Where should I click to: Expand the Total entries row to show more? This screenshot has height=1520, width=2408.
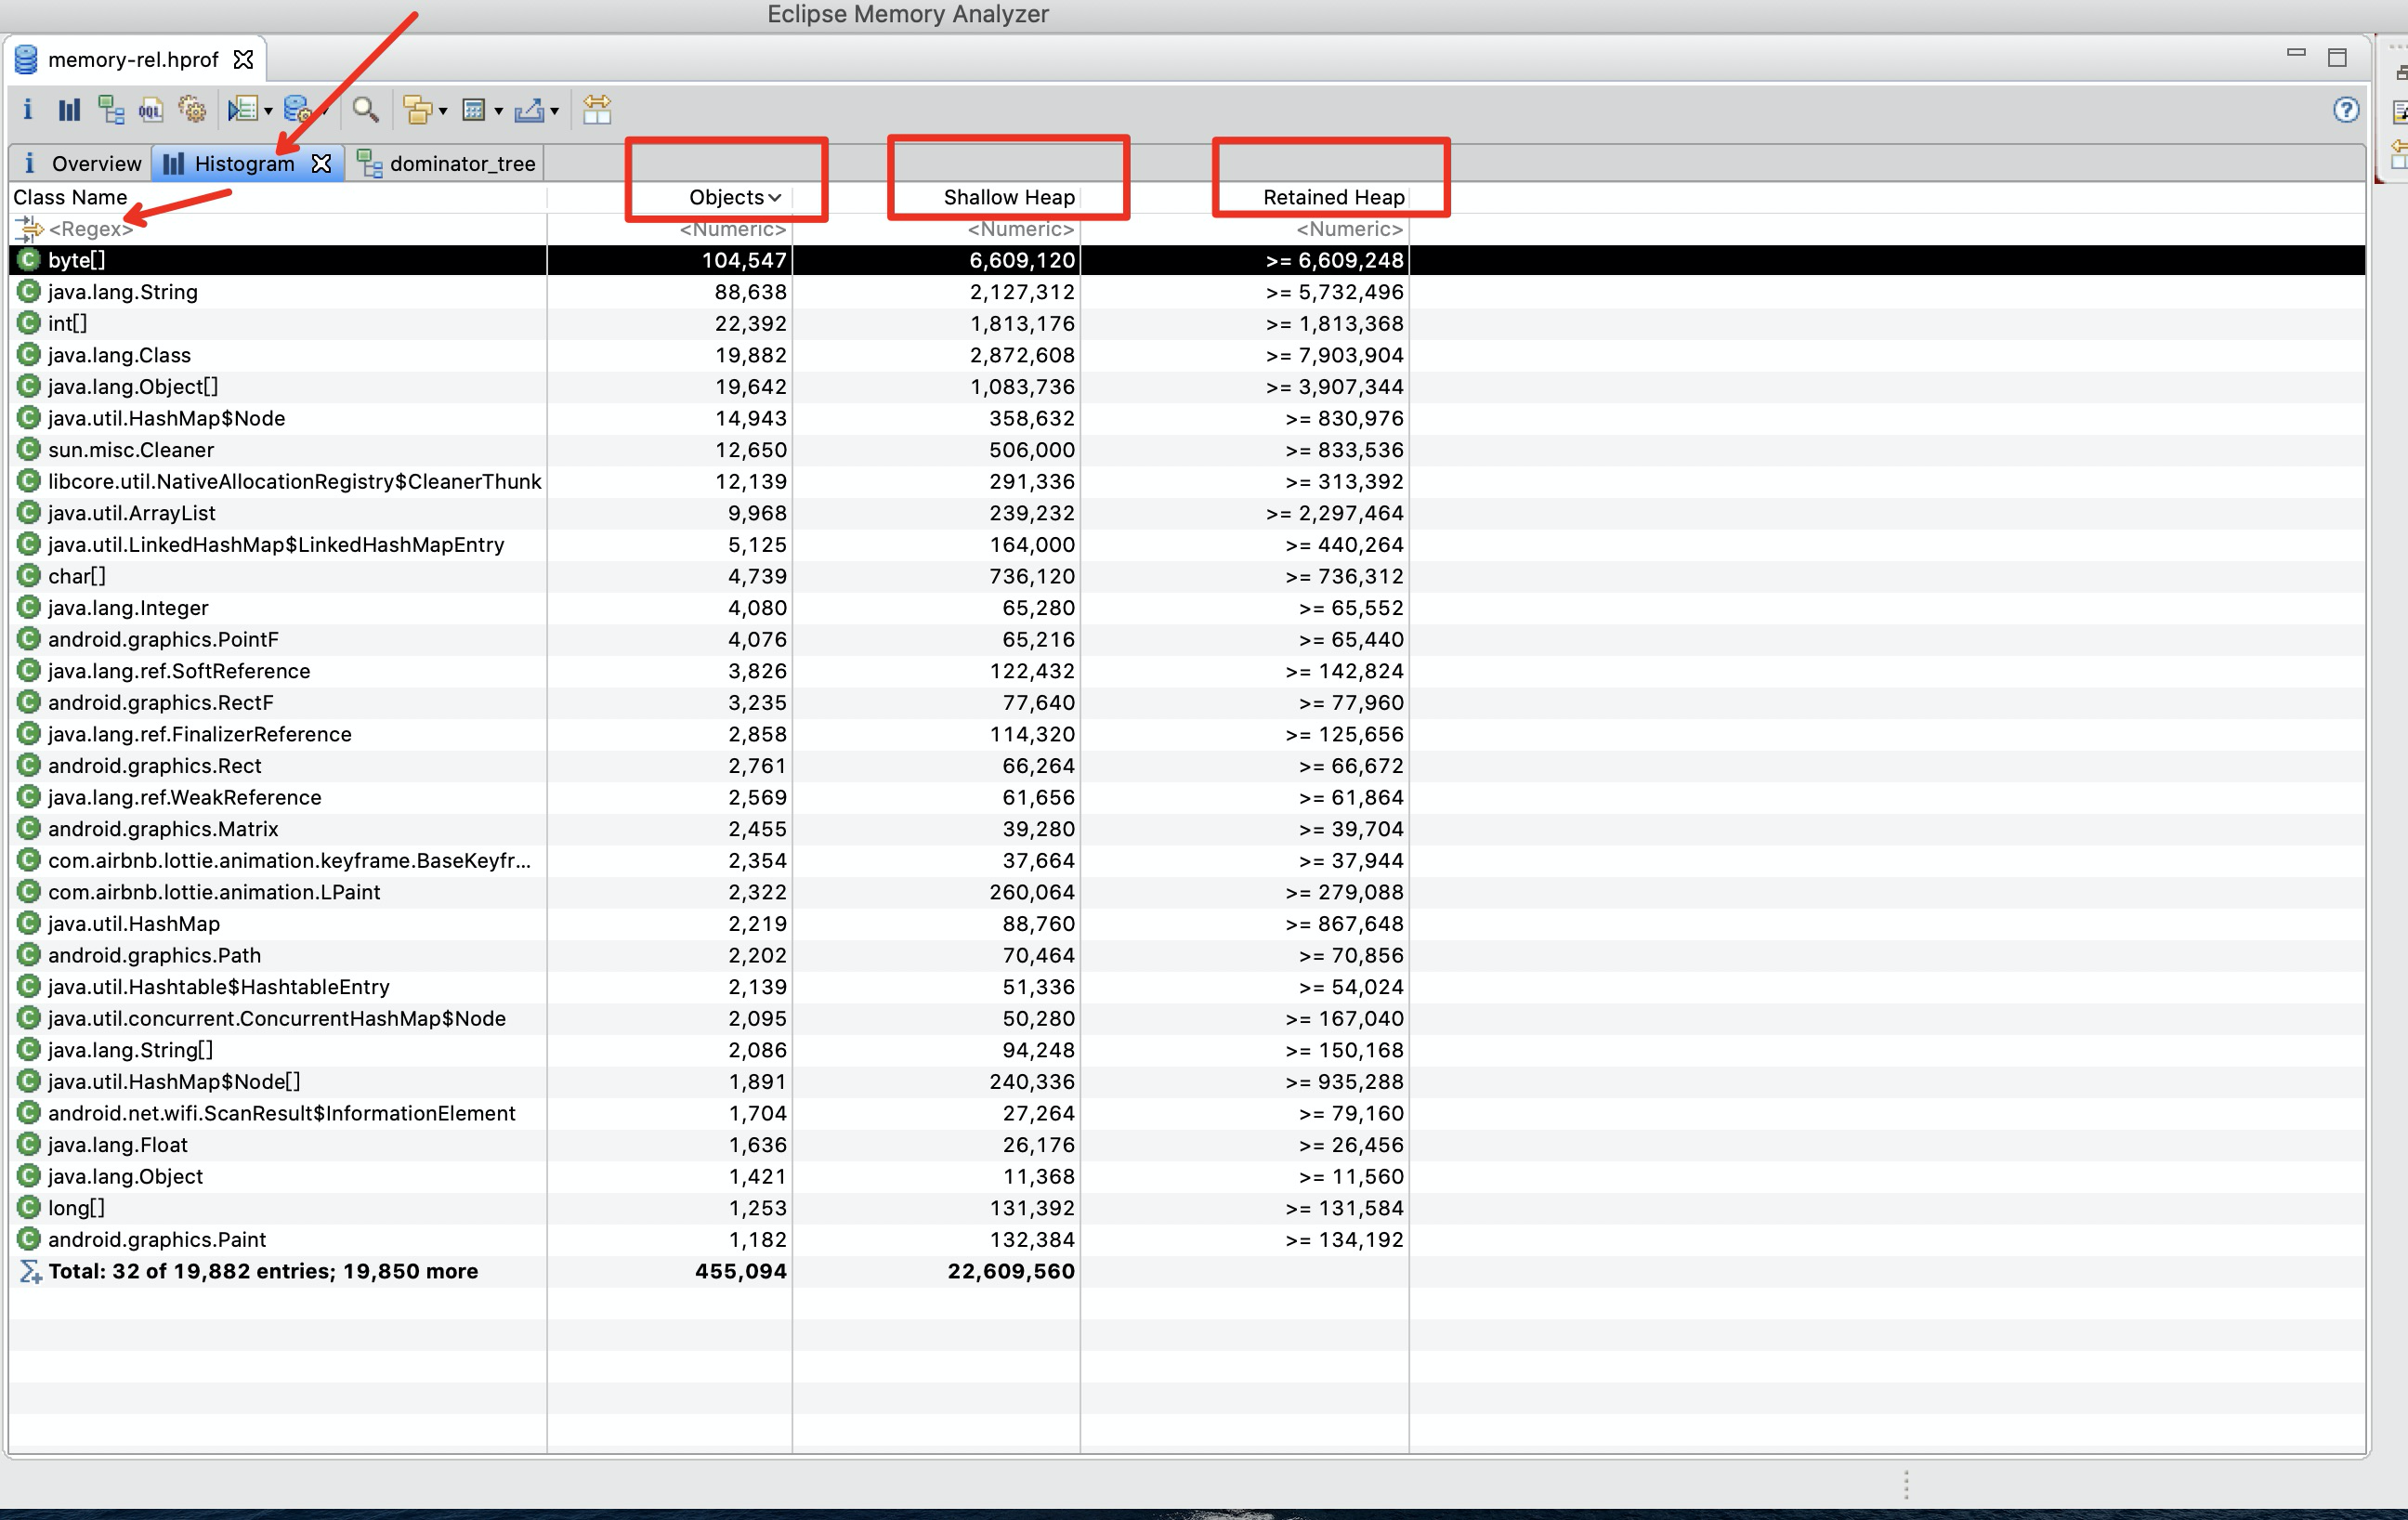click(x=262, y=1271)
